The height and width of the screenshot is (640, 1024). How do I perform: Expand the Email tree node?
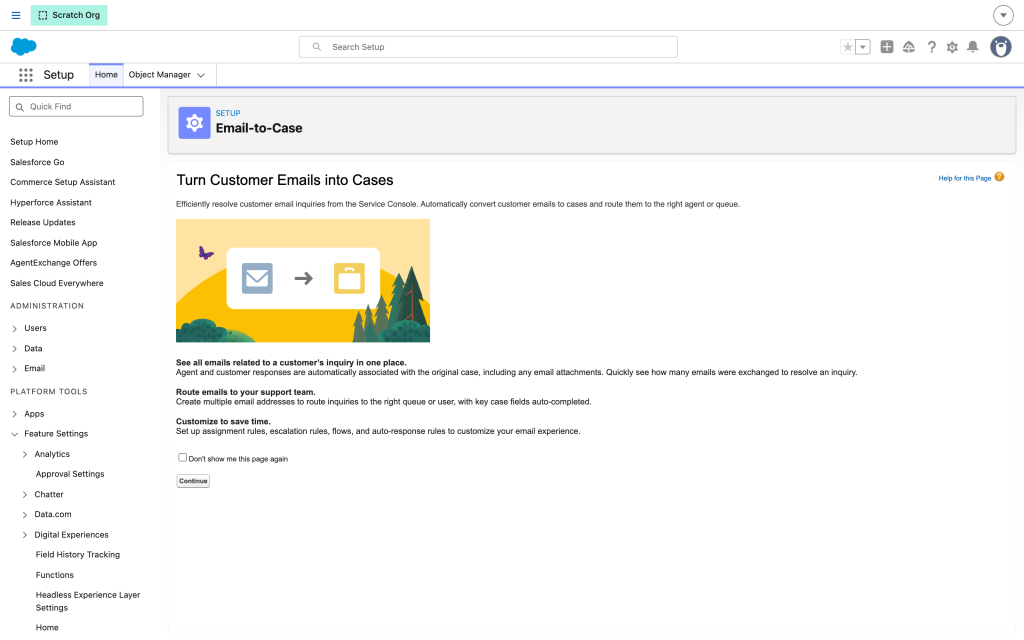[x=14, y=369]
